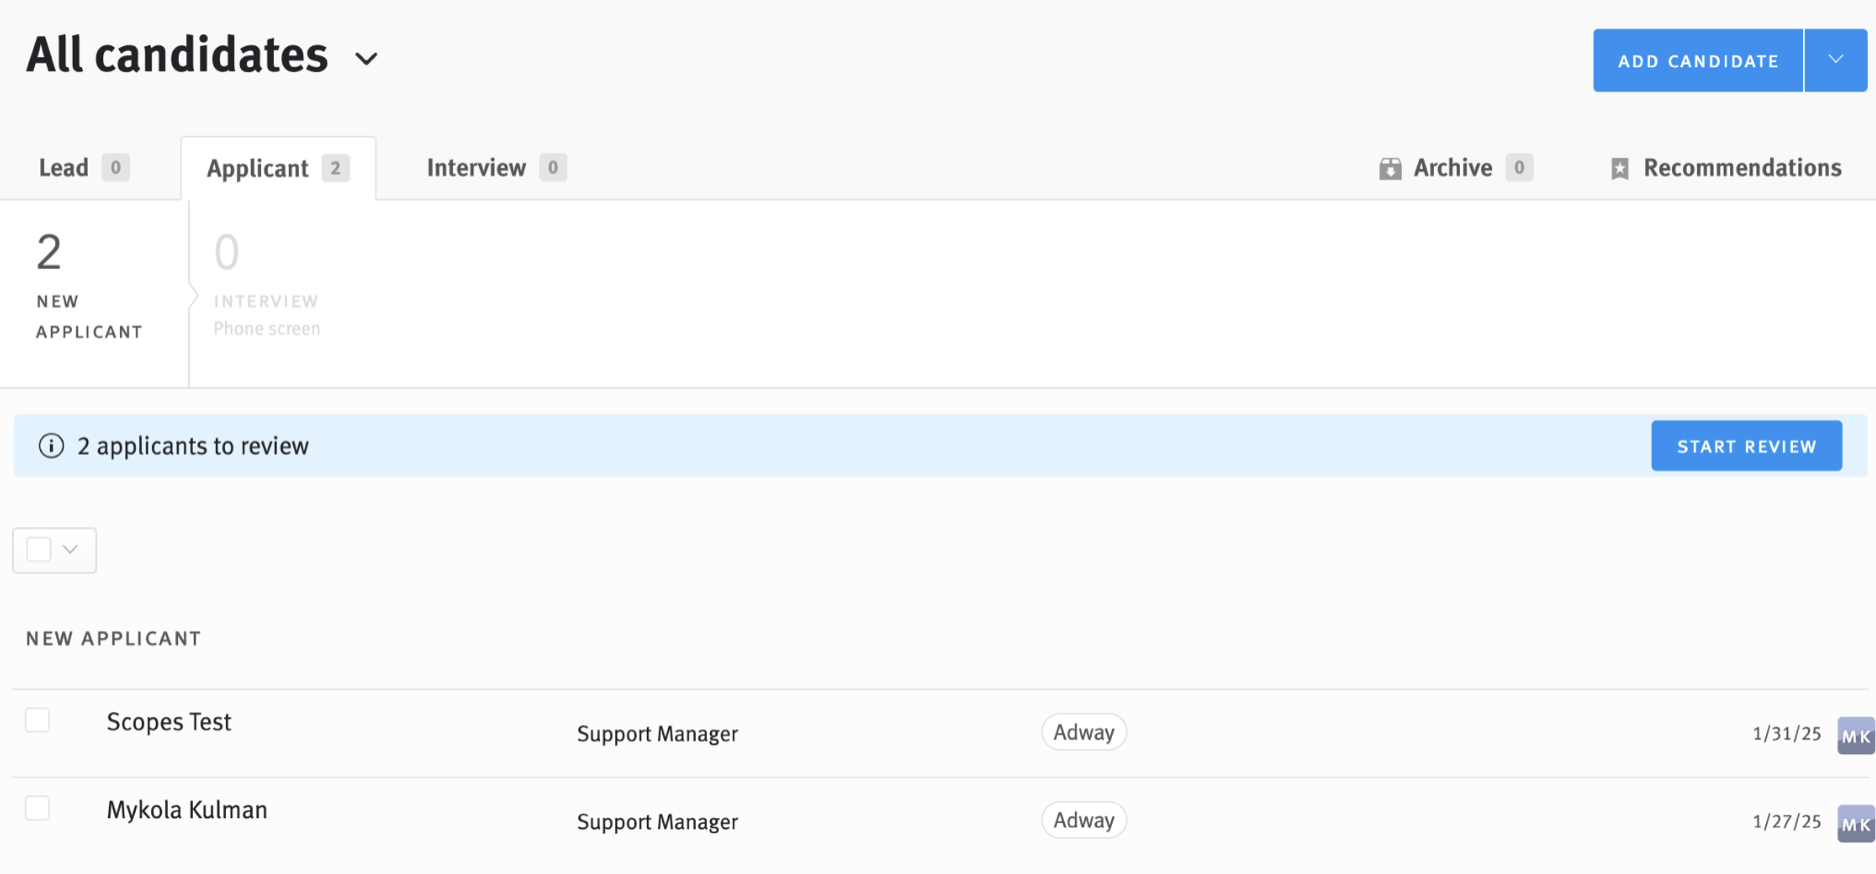Click the Adway tag for Scopes Test

tap(1083, 732)
